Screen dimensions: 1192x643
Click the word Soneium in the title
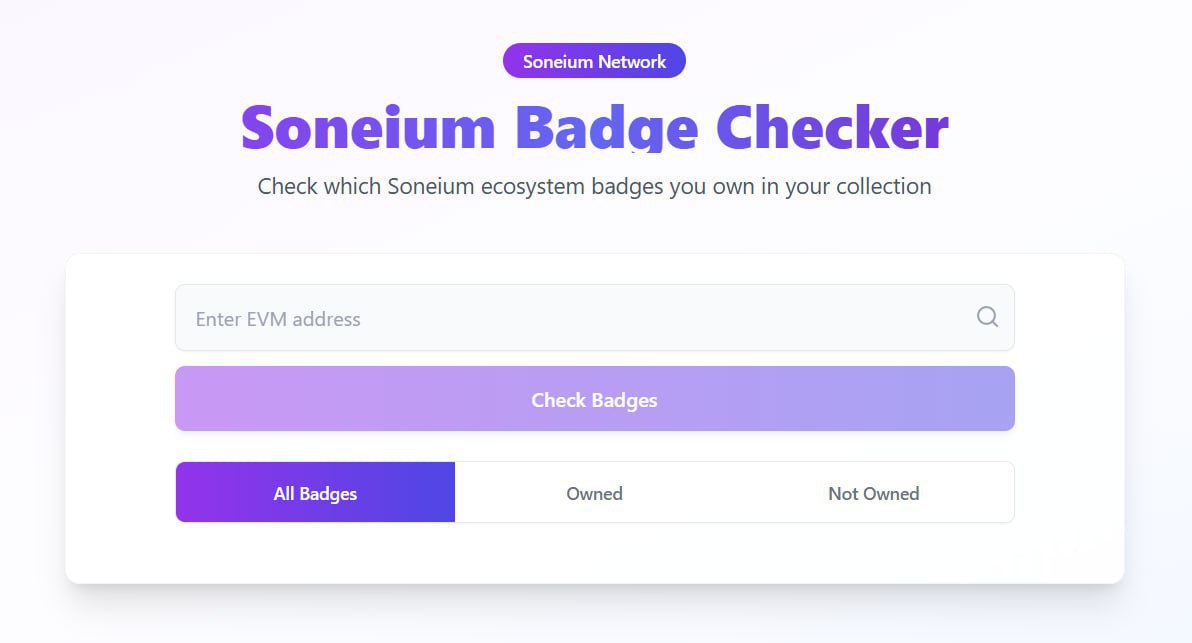click(x=369, y=127)
